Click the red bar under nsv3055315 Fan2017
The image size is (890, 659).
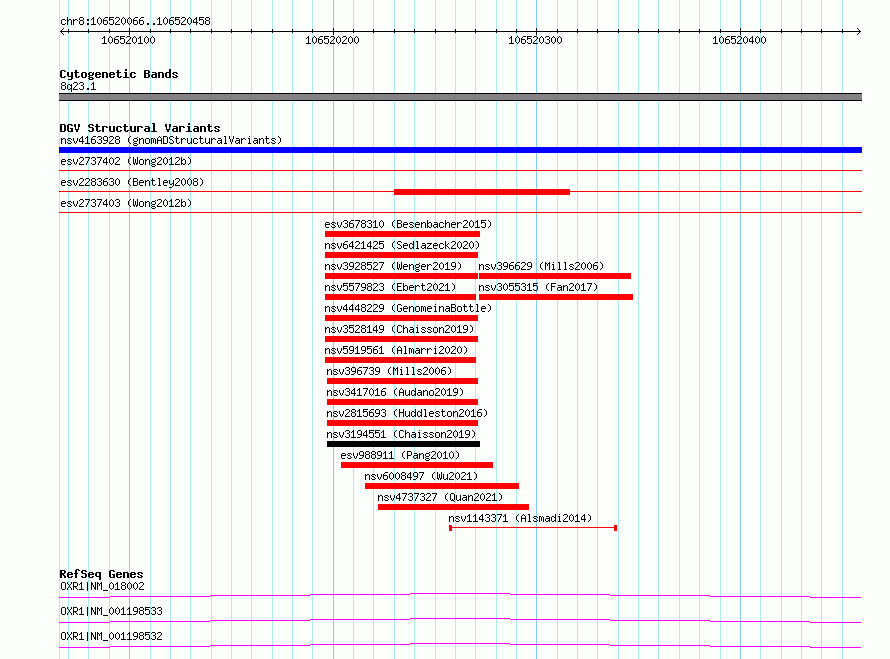tap(556, 297)
